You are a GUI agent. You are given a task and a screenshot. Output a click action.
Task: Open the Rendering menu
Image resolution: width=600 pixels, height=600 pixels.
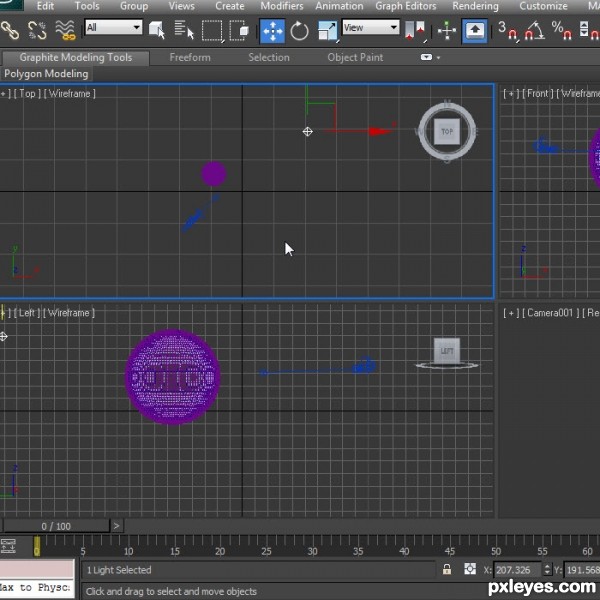pyautogui.click(x=475, y=6)
